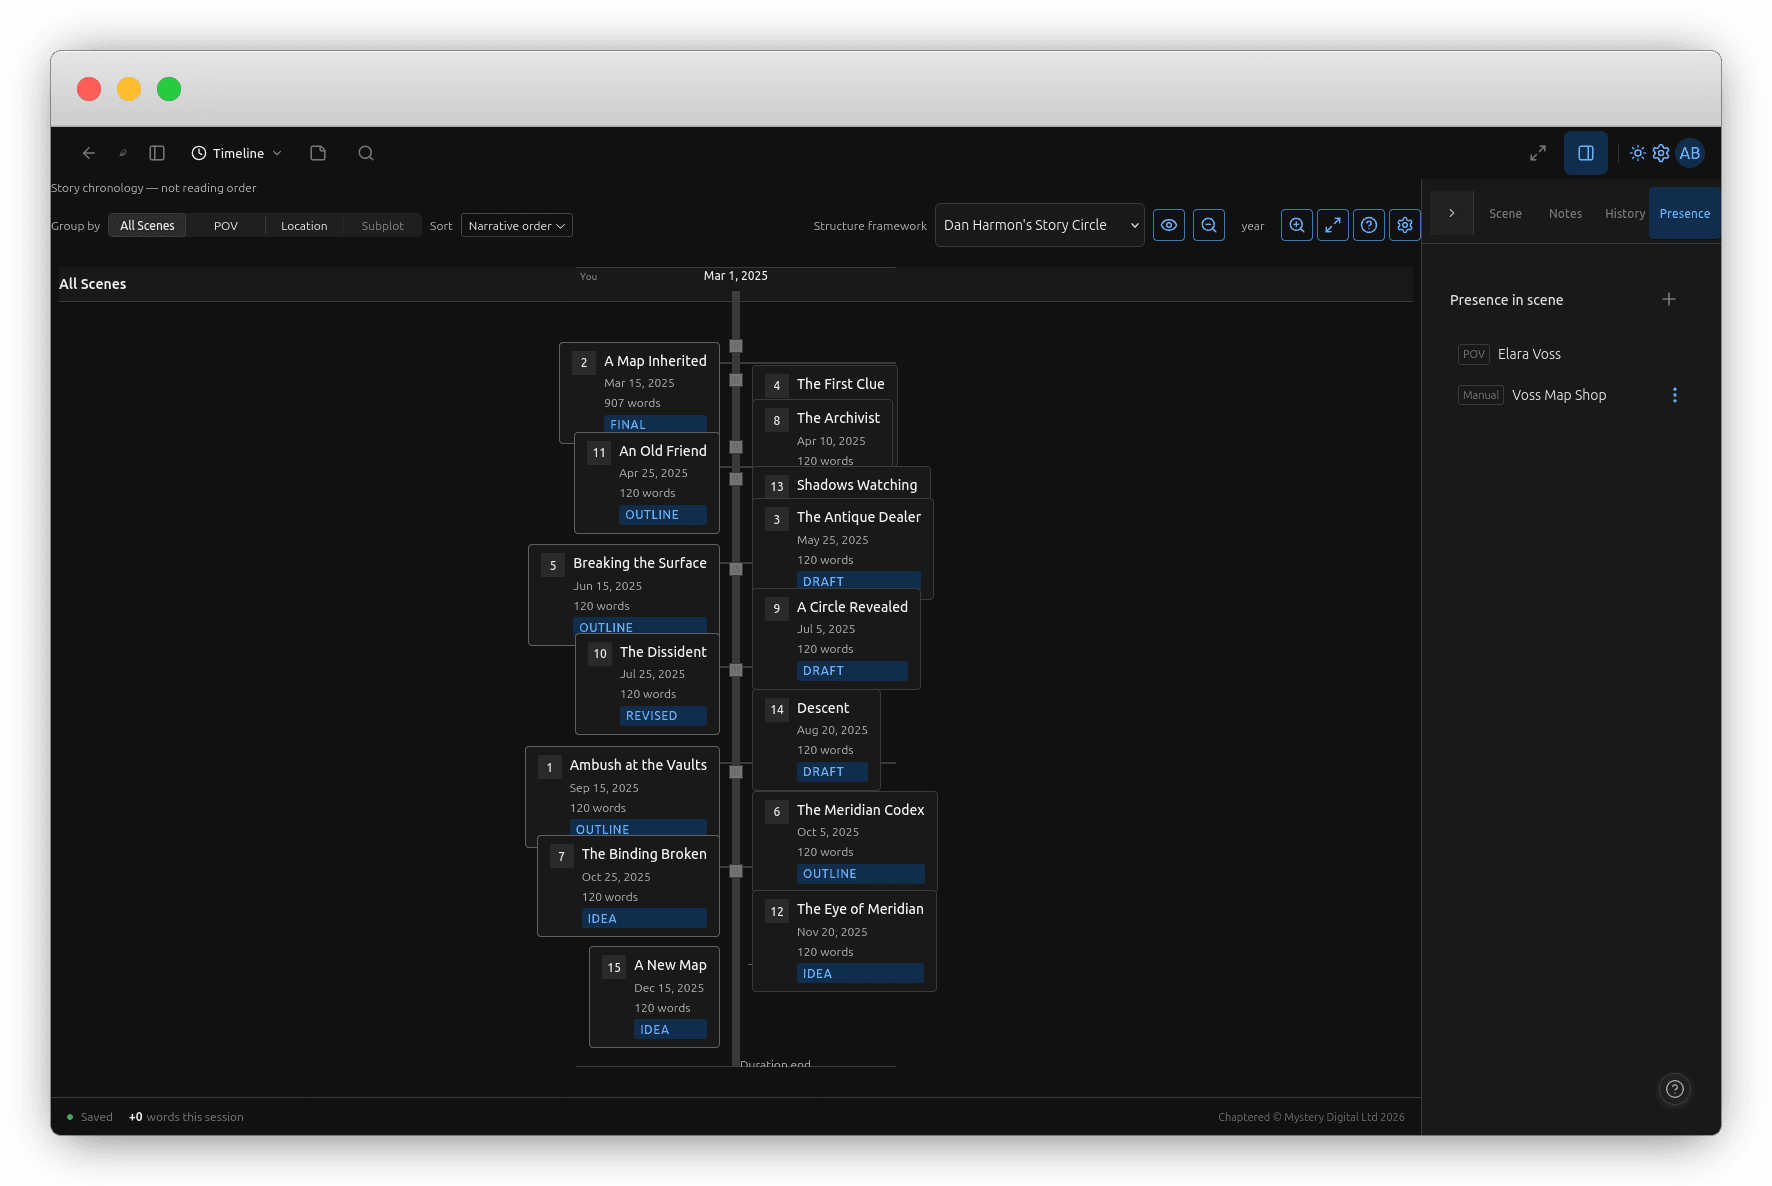
Task: Switch to the Scene tab
Action: click(x=1505, y=214)
